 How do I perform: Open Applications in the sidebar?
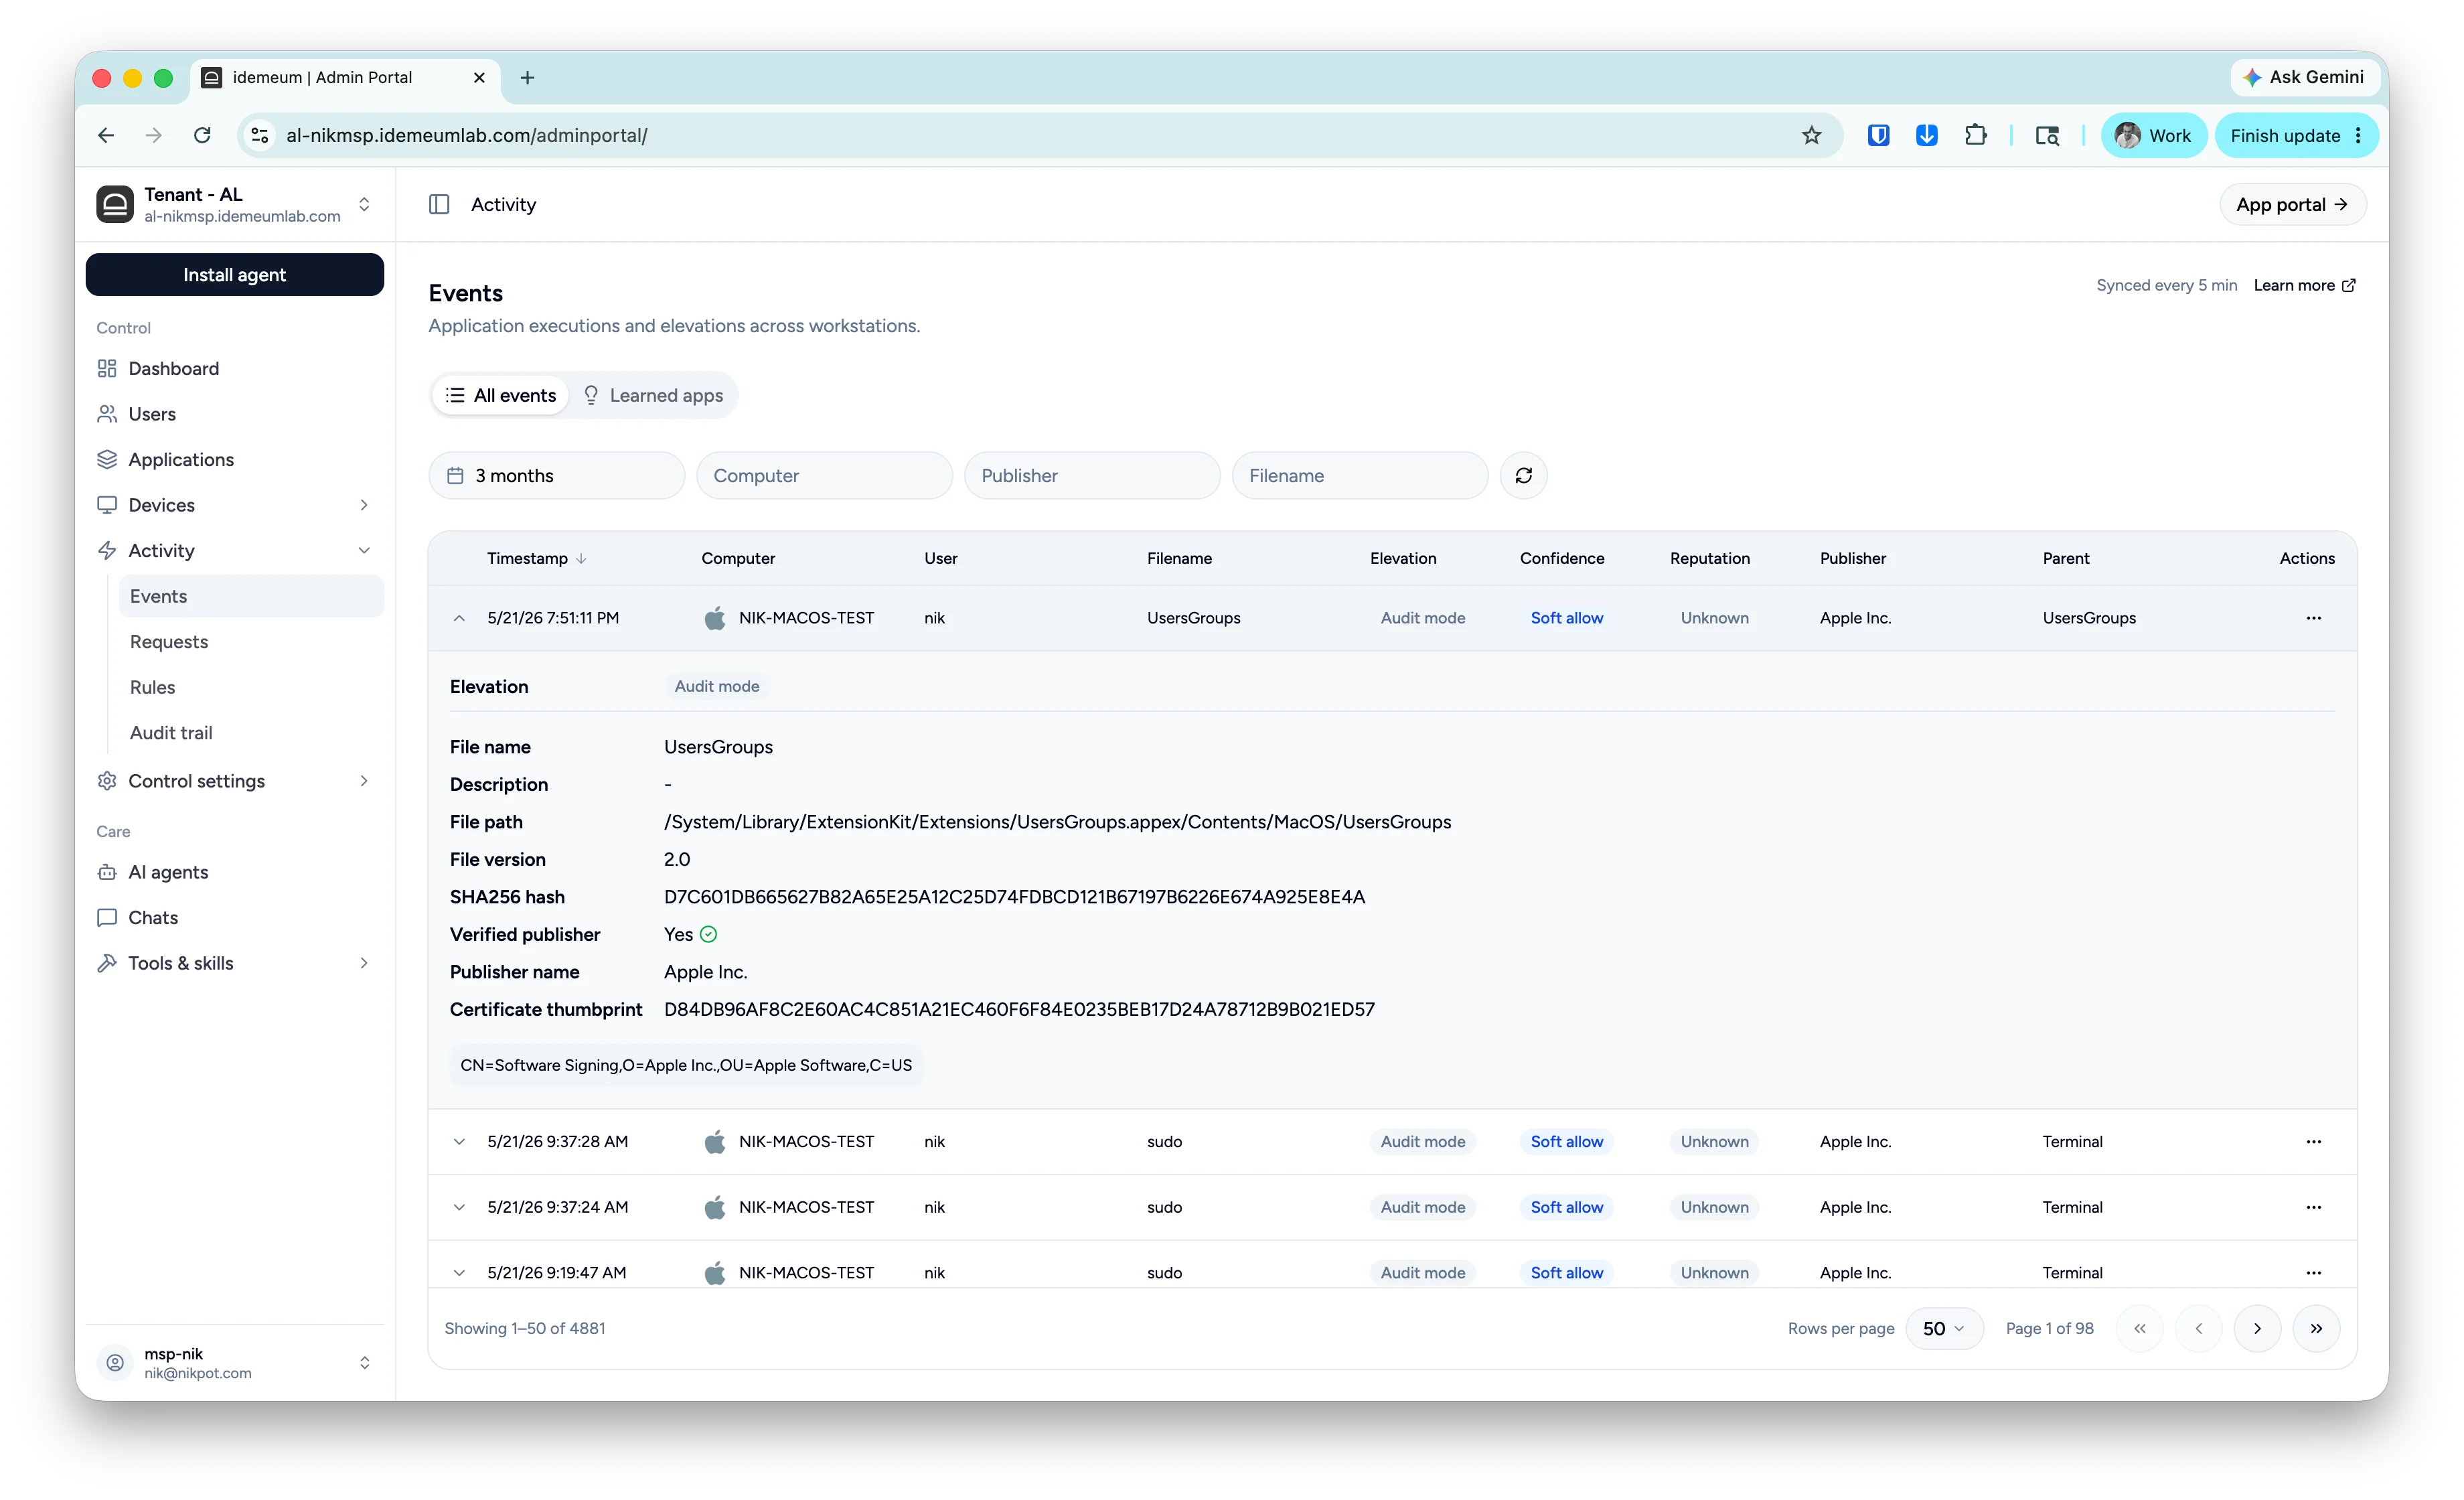point(235,459)
